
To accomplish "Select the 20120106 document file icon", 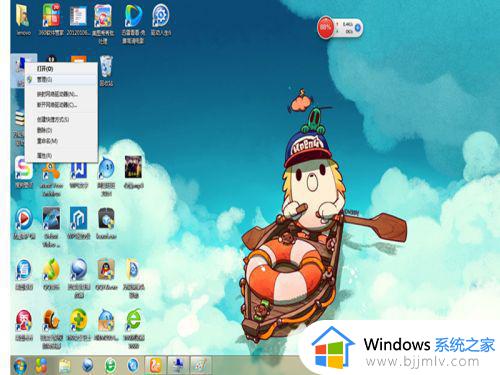I will click(x=78, y=20).
